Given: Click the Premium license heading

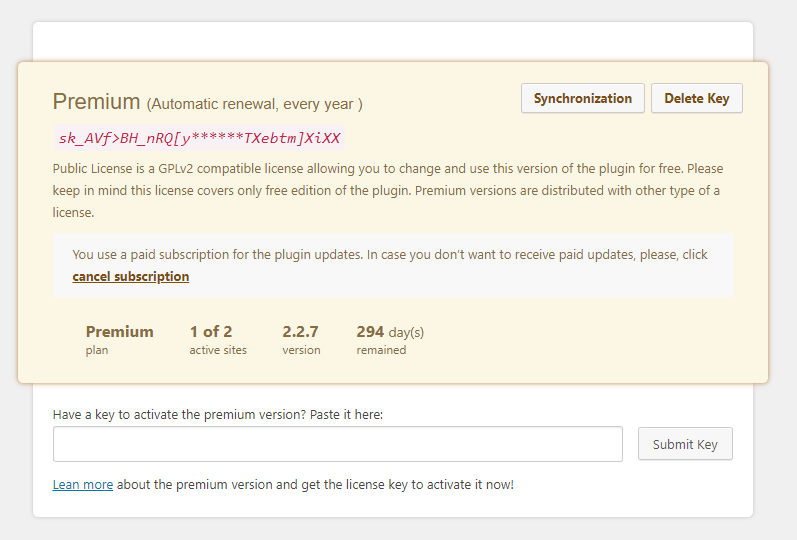Looking at the screenshot, I should coord(96,101).
